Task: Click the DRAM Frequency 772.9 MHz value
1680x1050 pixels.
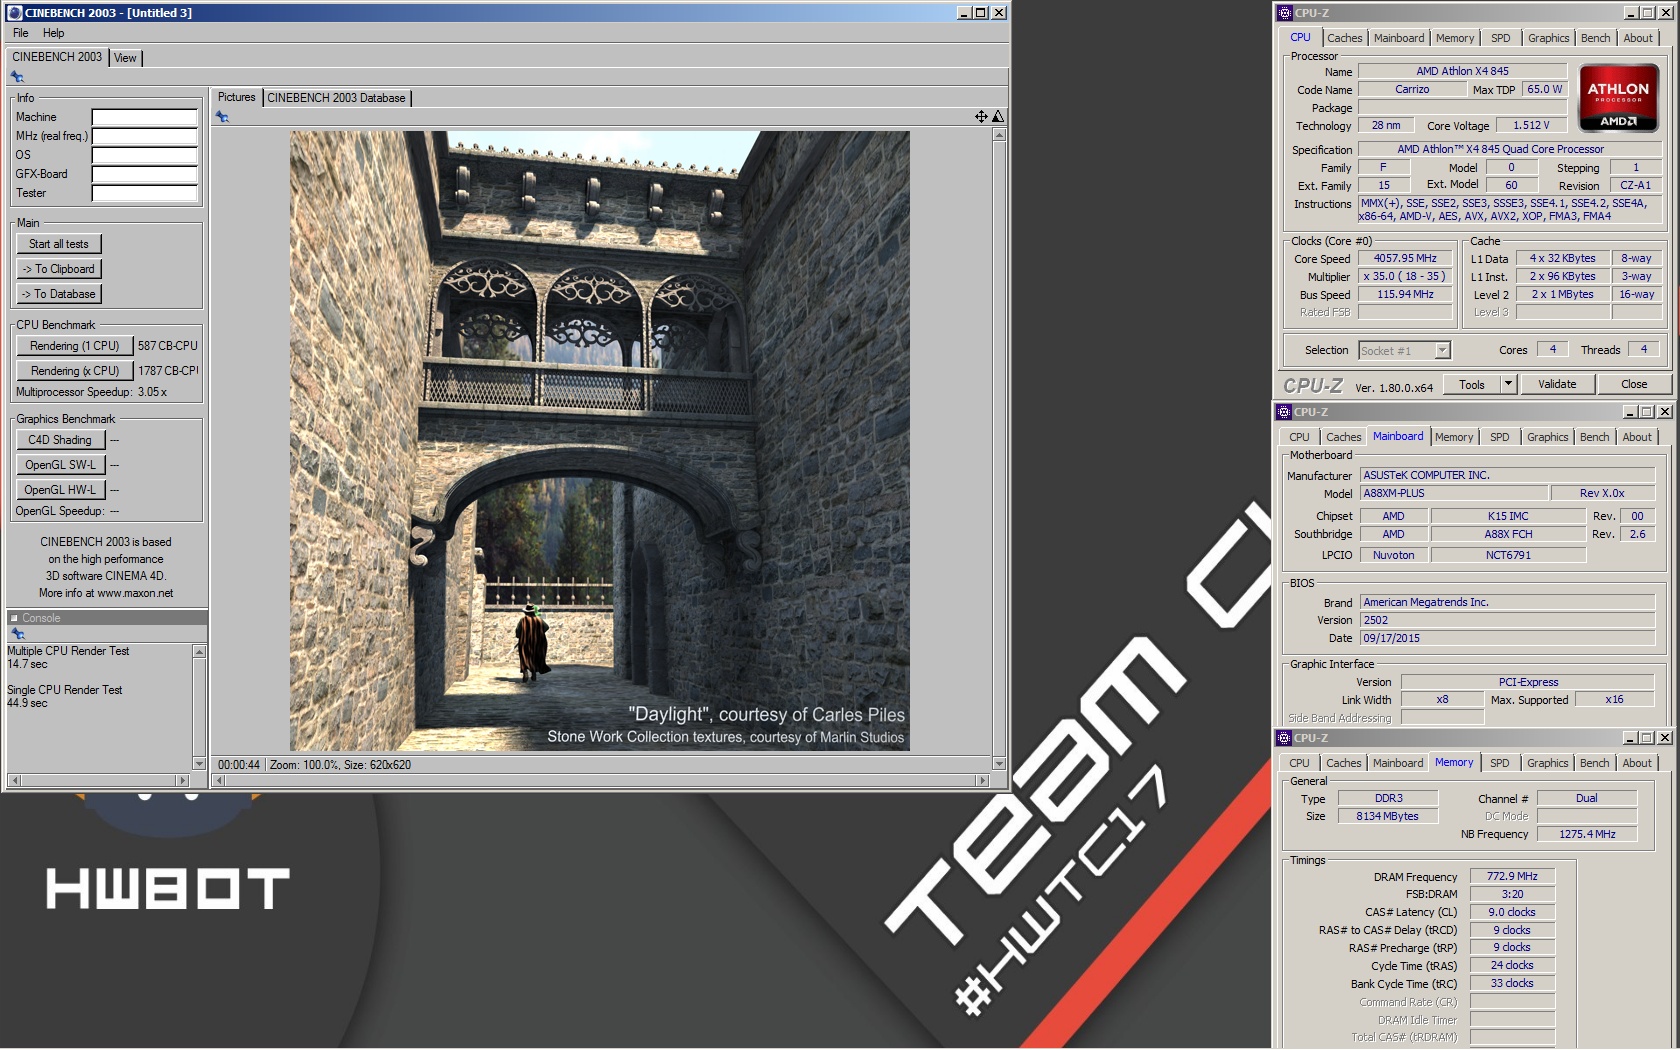Action: pyautogui.click(x=1512, y=876)
